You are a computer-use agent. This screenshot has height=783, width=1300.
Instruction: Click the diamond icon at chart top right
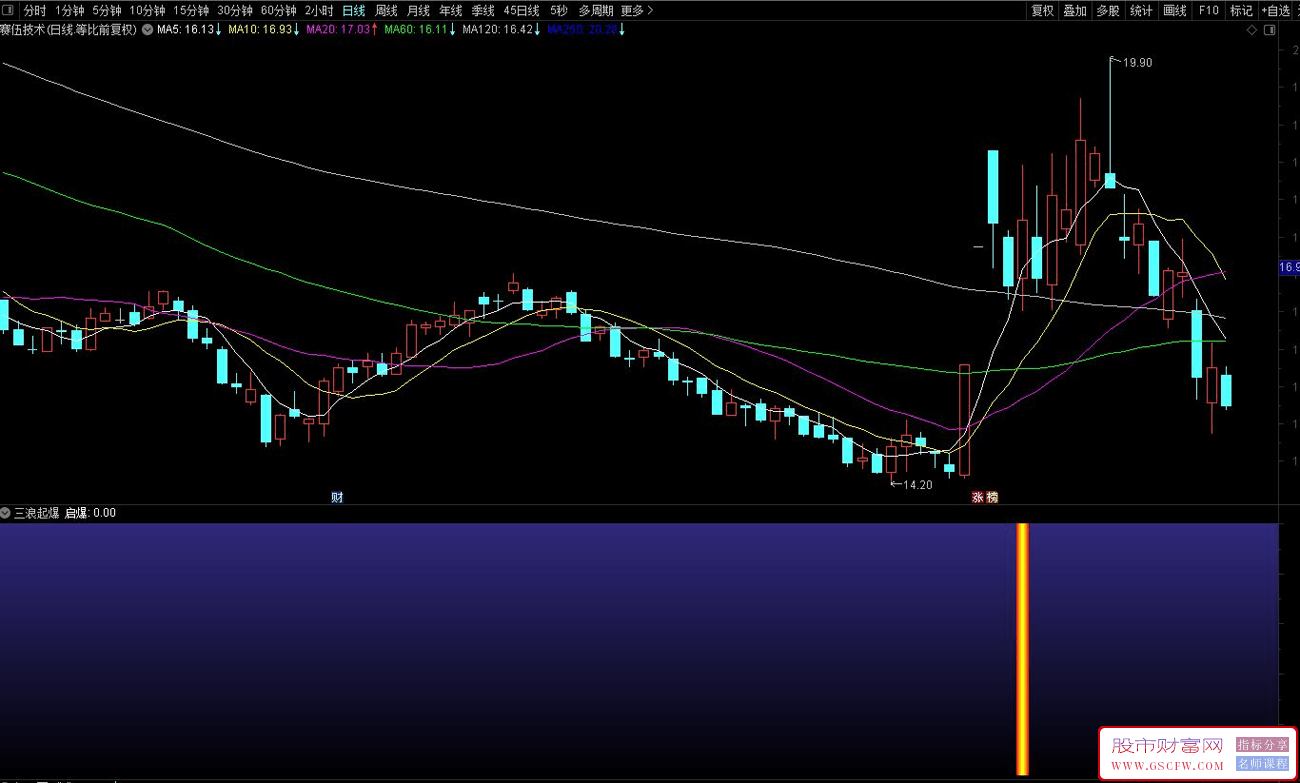click(1251, 31)
